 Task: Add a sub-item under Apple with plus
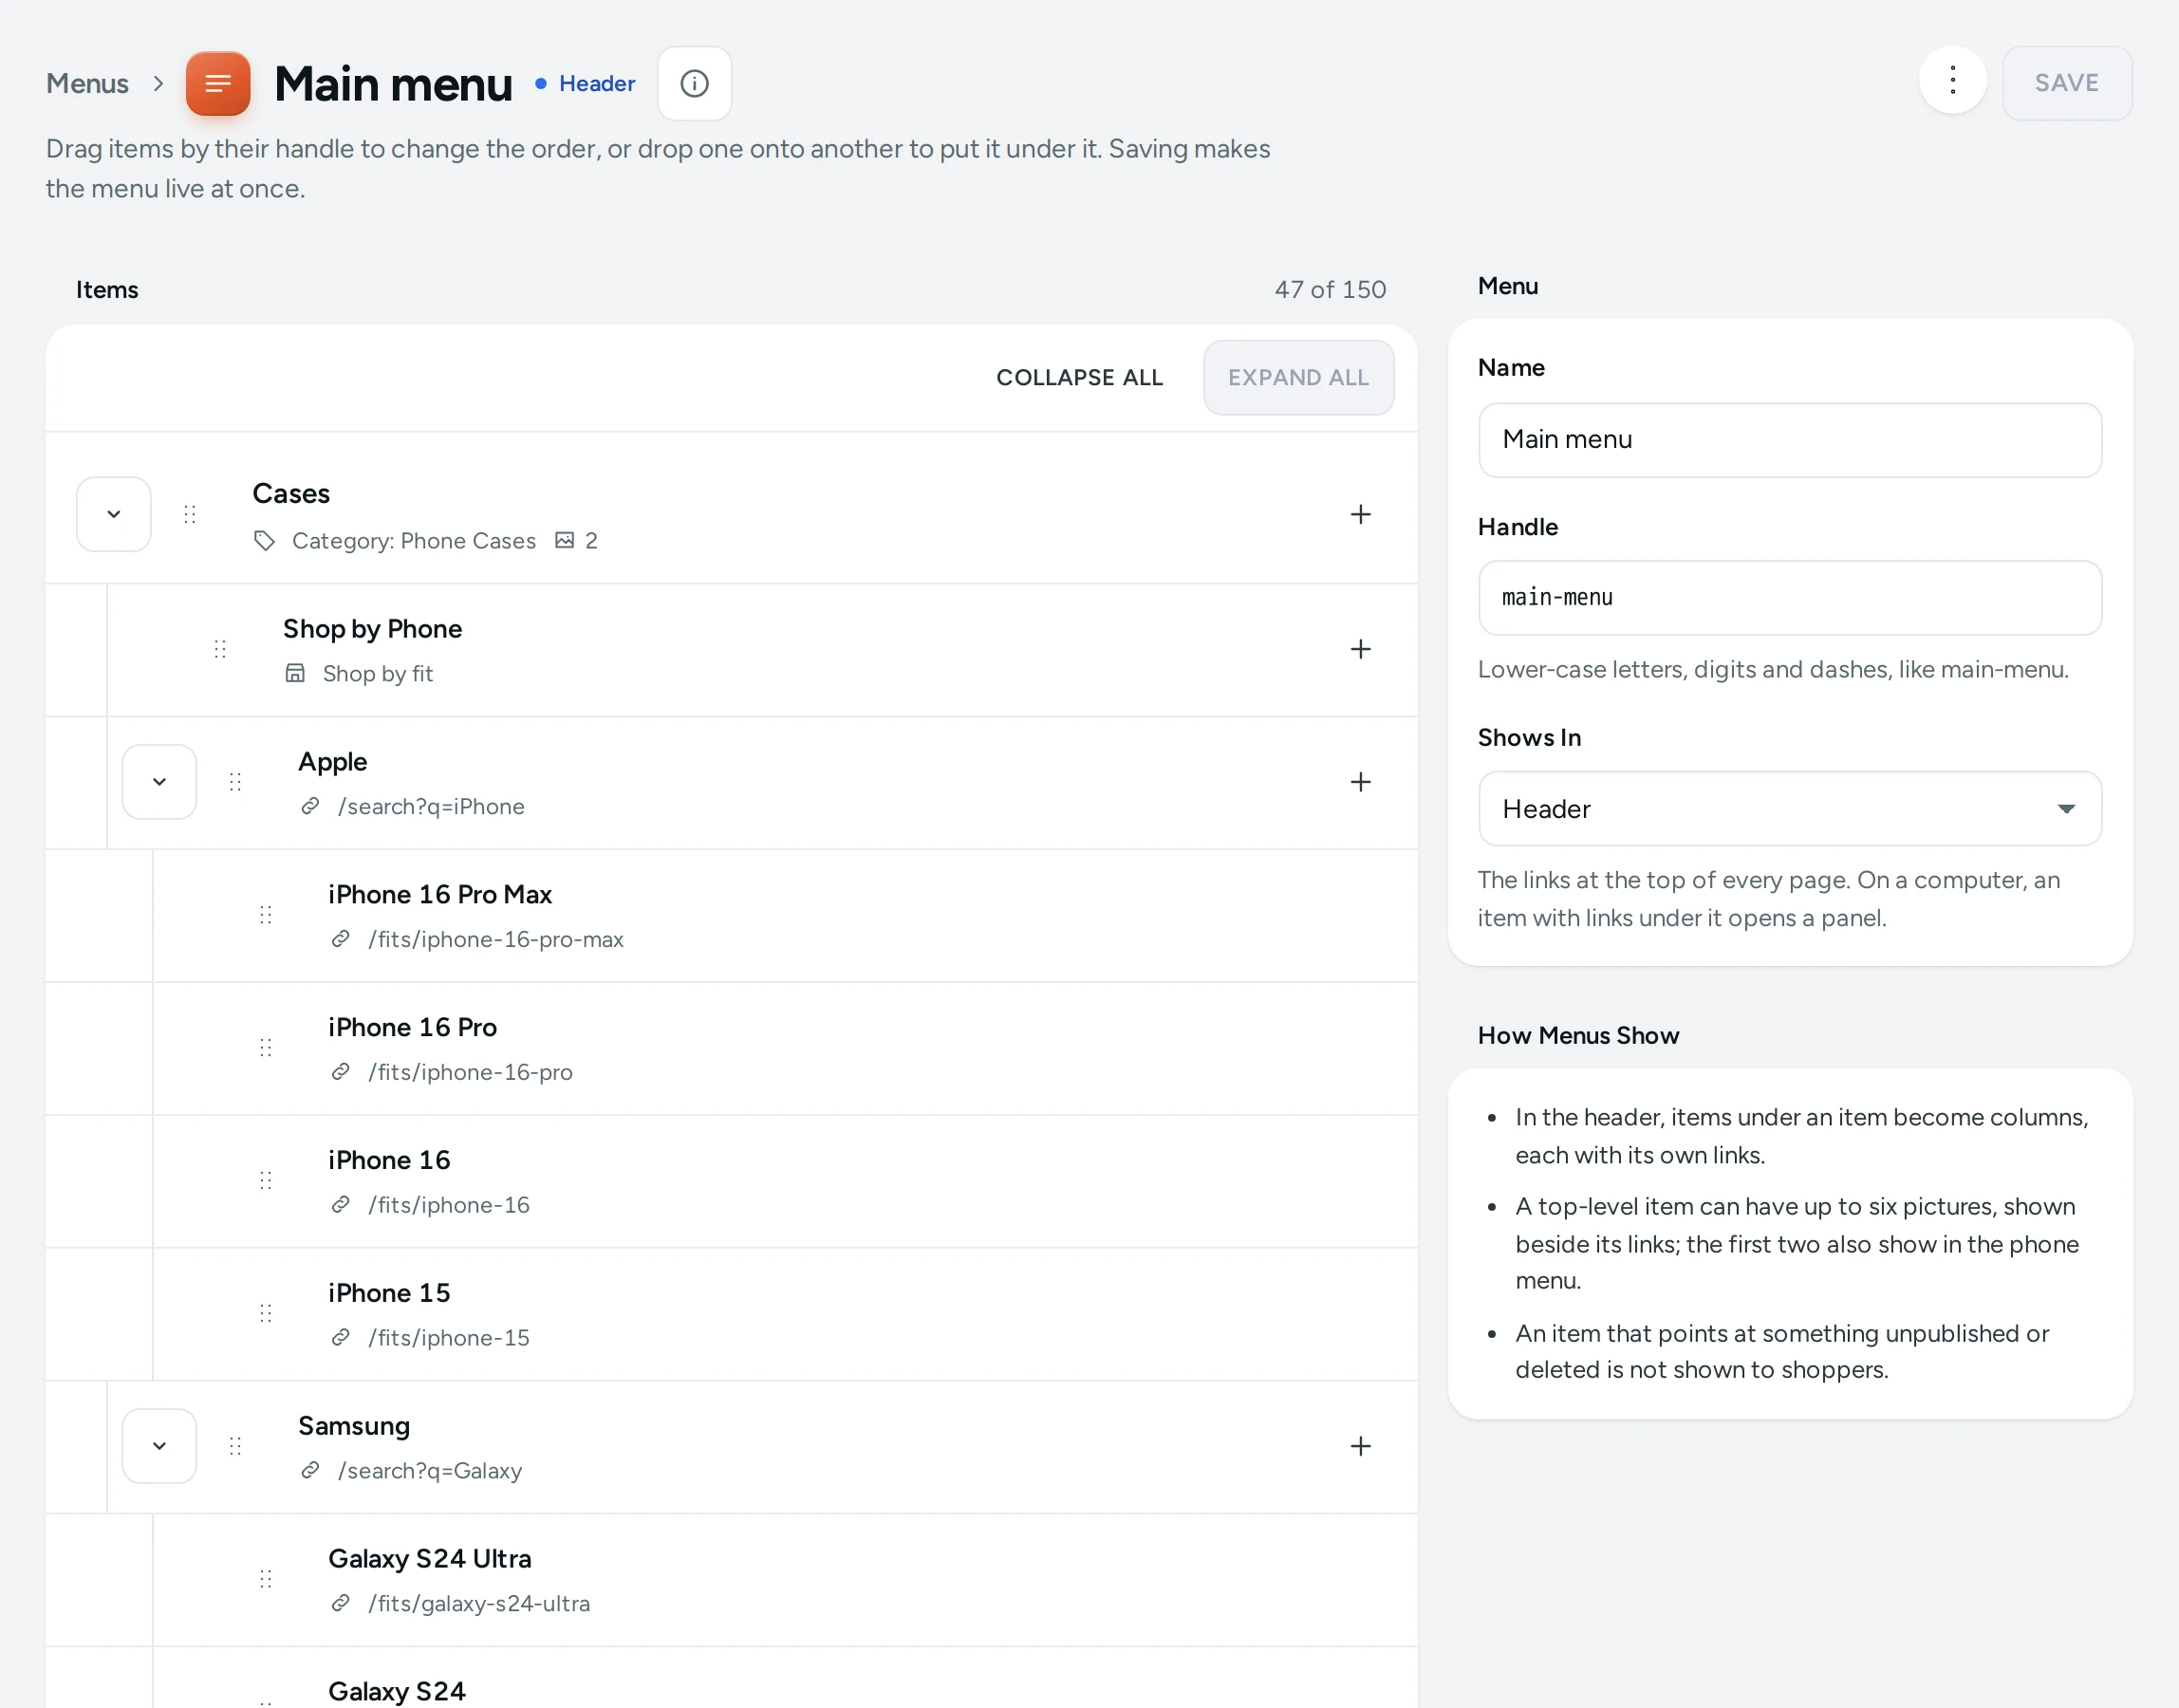point(1360,782)
